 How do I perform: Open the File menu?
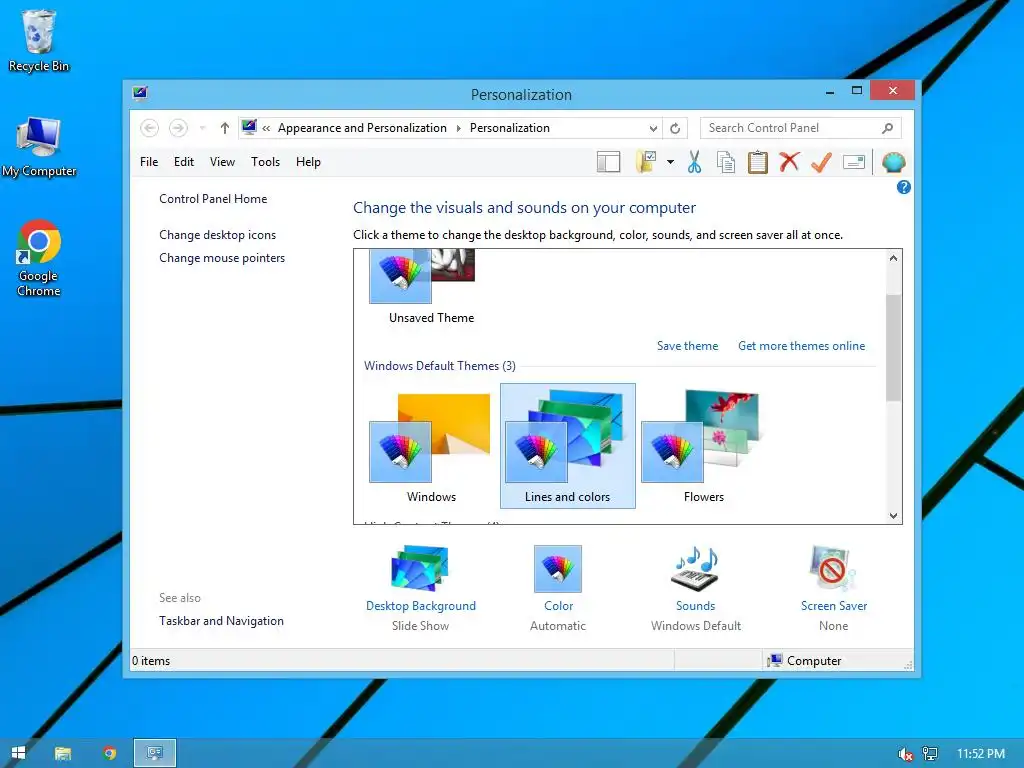[x=149, y=162]
